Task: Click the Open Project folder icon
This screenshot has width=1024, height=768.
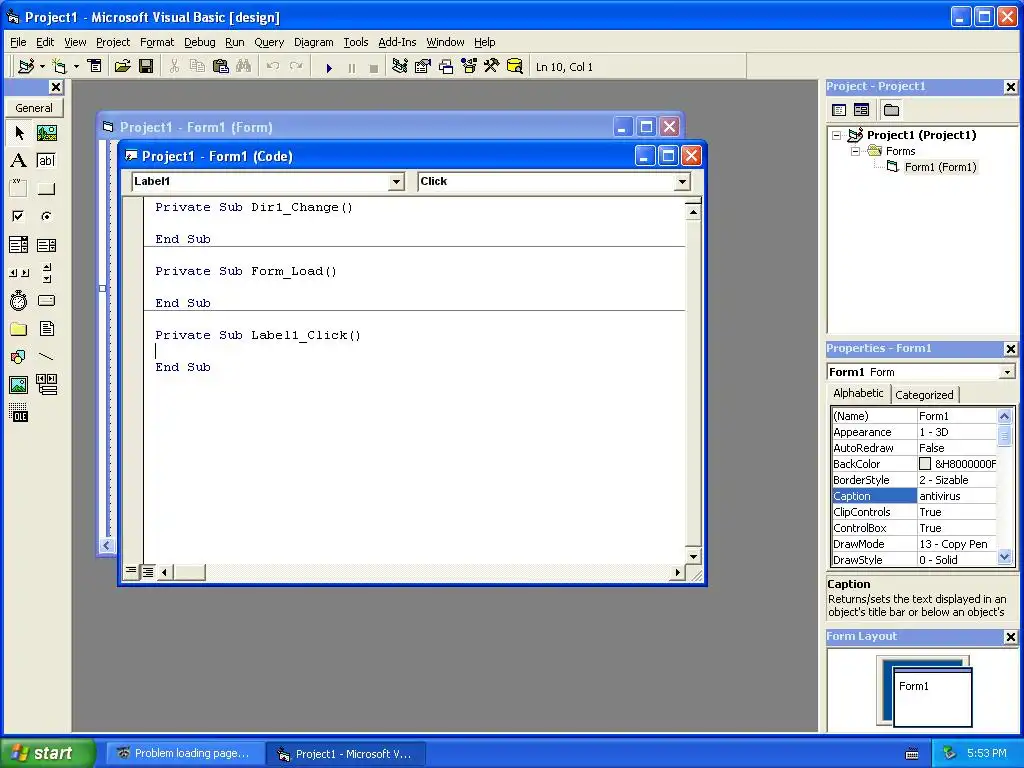Action: [122, 67]
